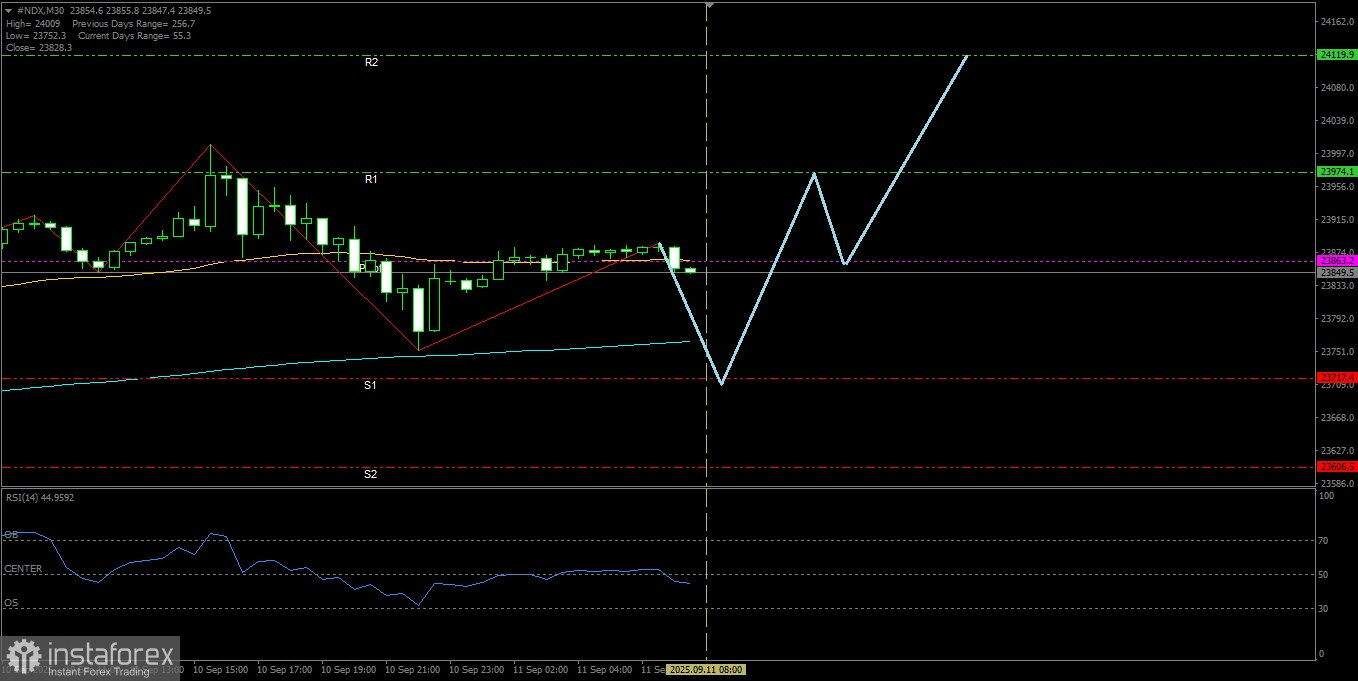Click the 23974.1 green price tag
This screenshot has height=681, width=1358.
click(1337, 172)
